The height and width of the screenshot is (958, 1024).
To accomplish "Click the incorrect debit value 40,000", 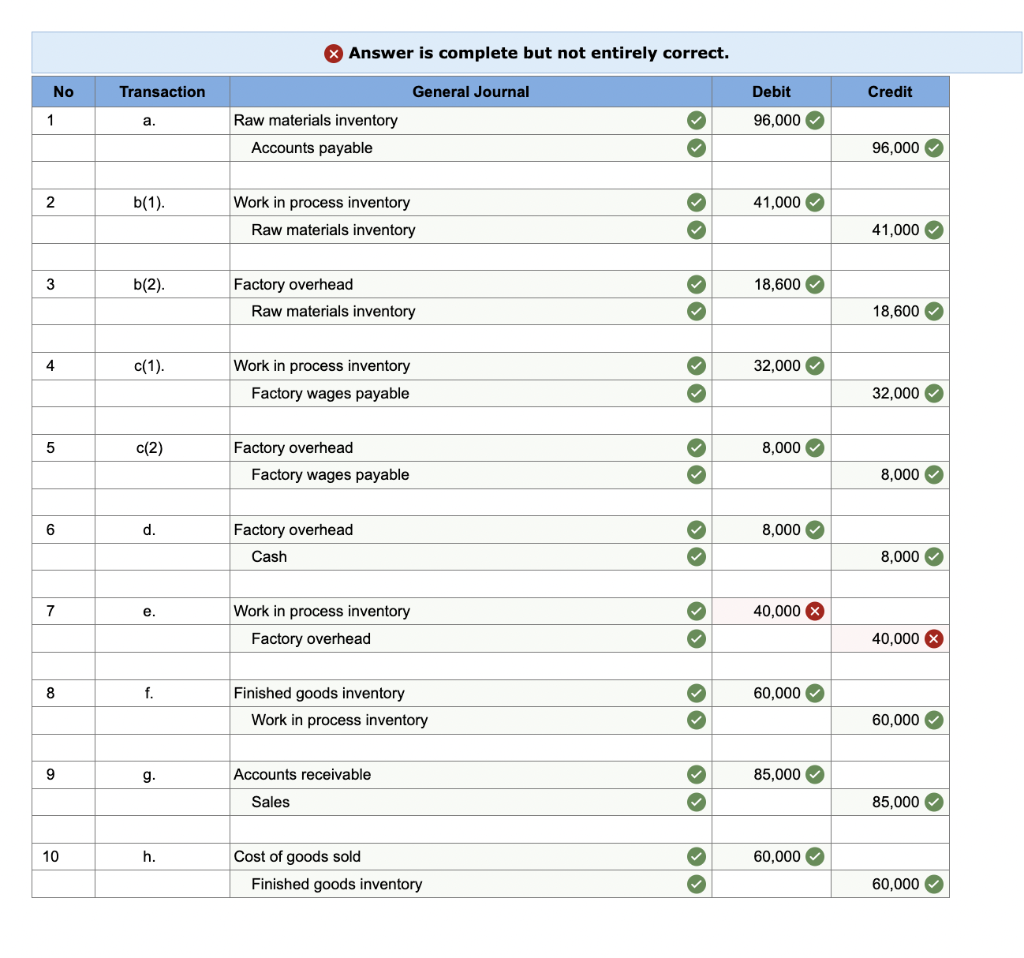I will tap(776, 611).
